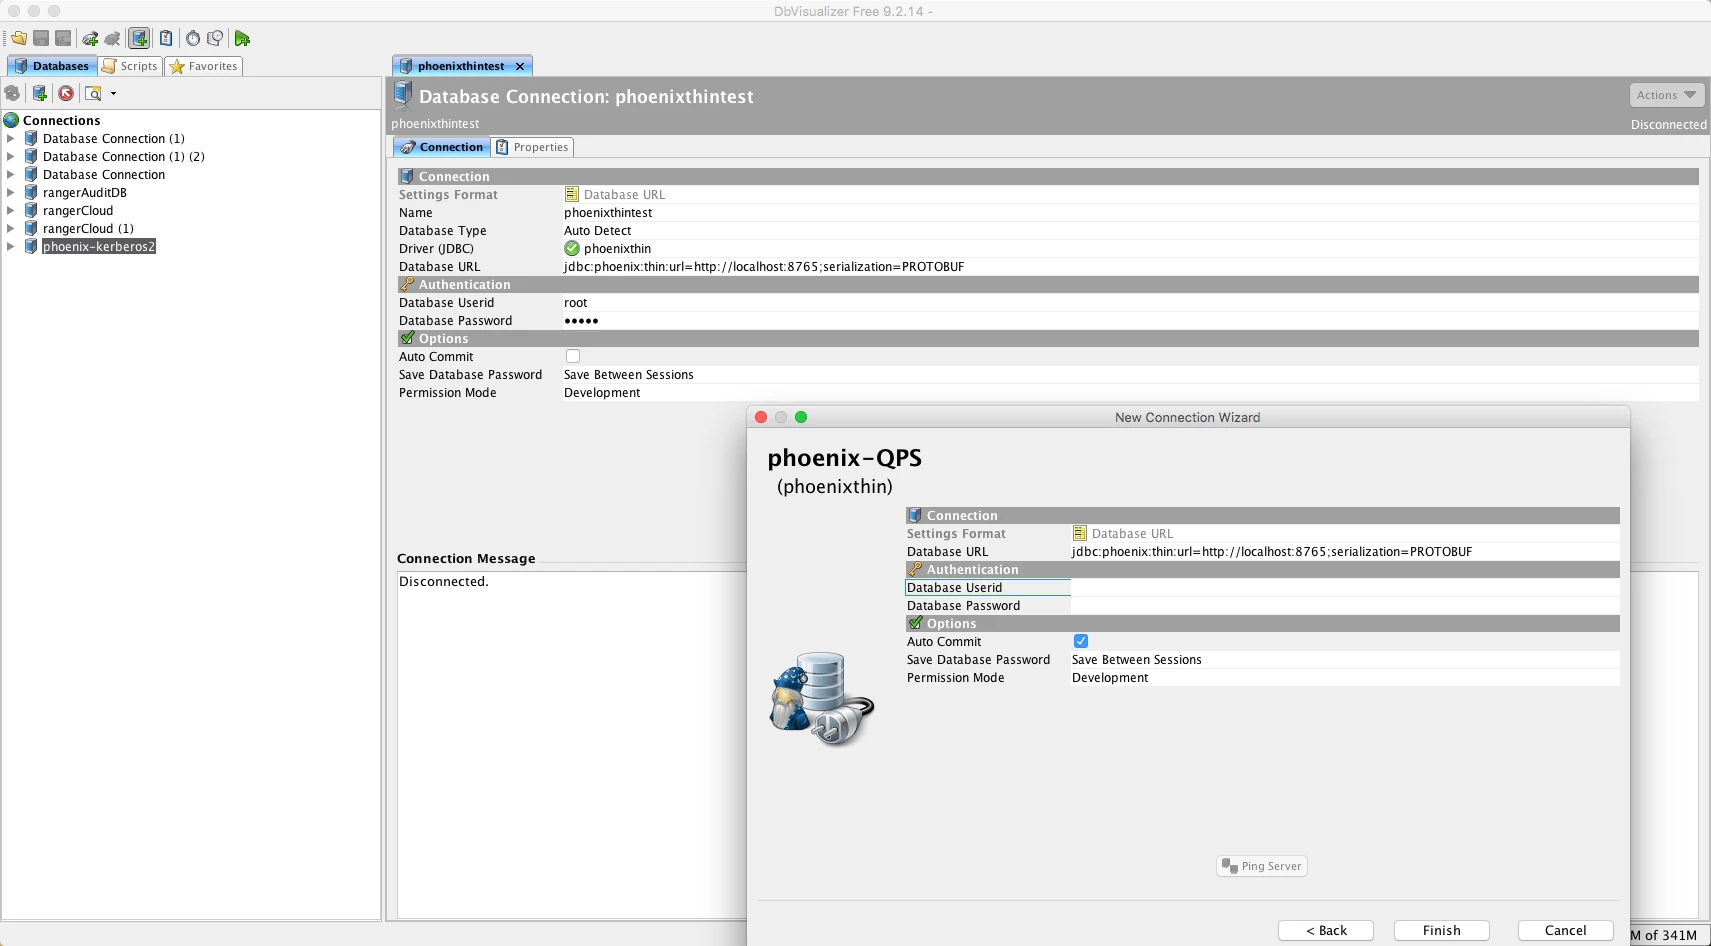The width and height of the screenshot is (1711, 946).
Task: Click new connection icon in Databases tab toolbar
Action: click(40, 93)
